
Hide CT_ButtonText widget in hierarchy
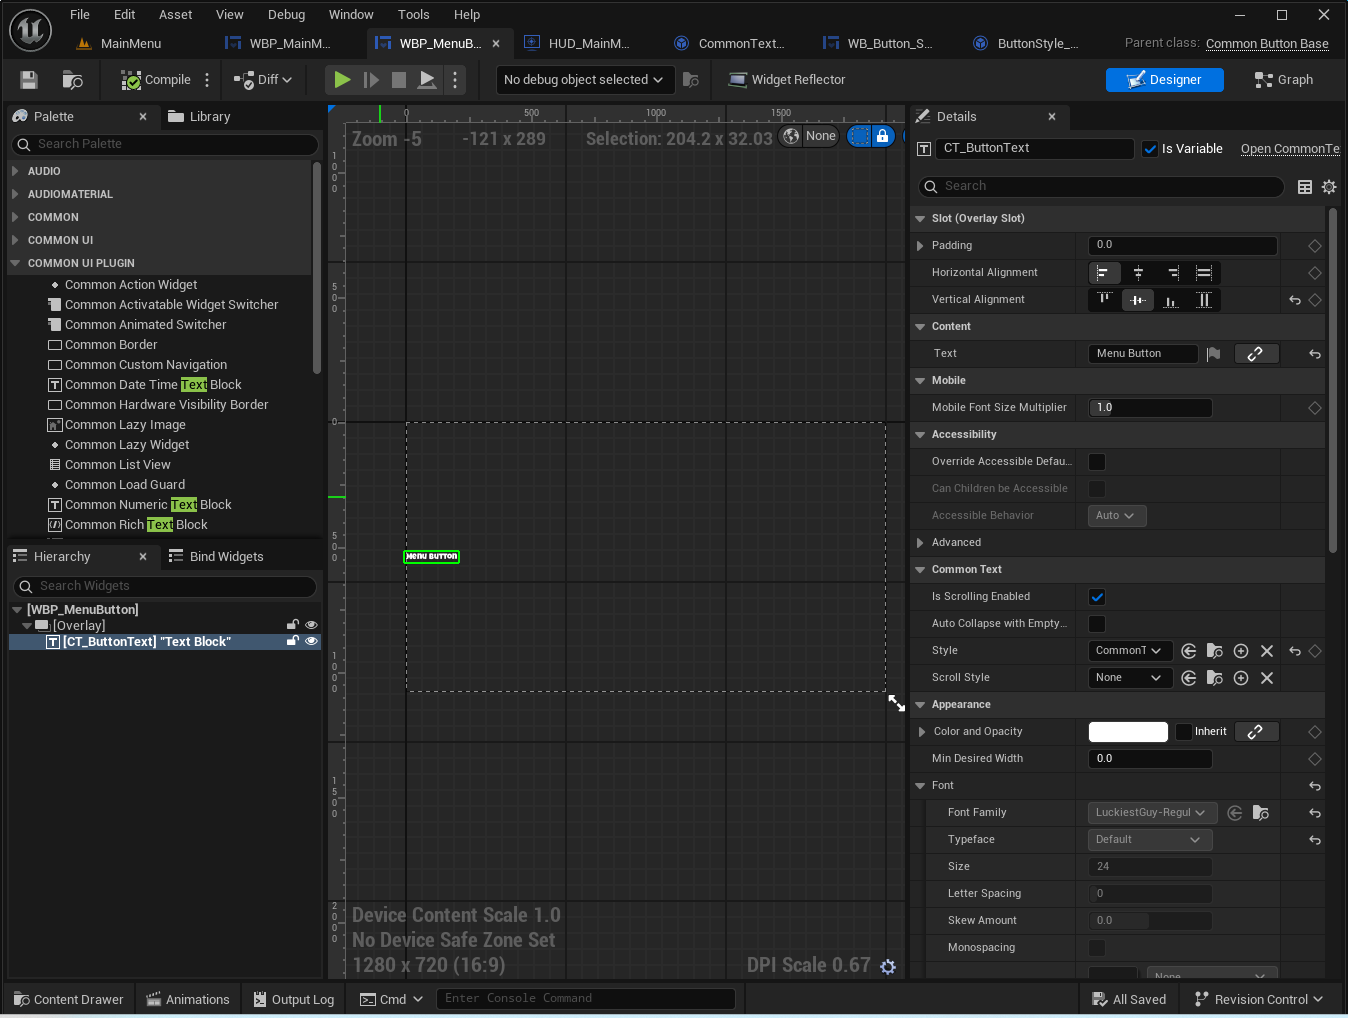click(311, 641)
